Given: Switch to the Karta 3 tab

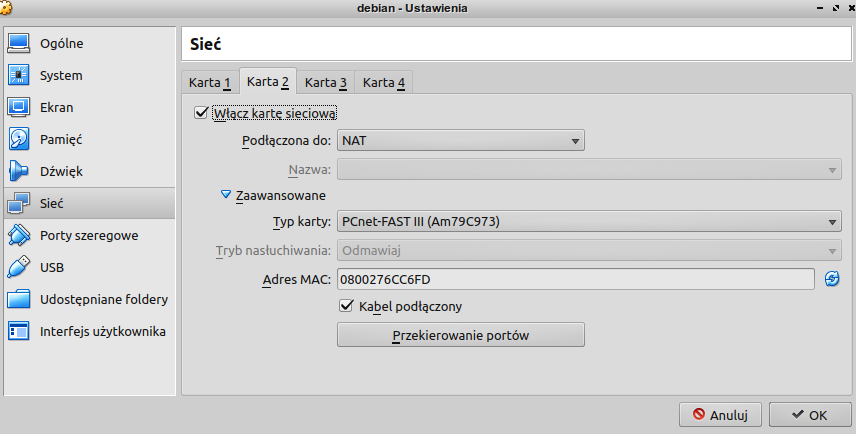Looking at the screenshot, I should coord(325,82).
